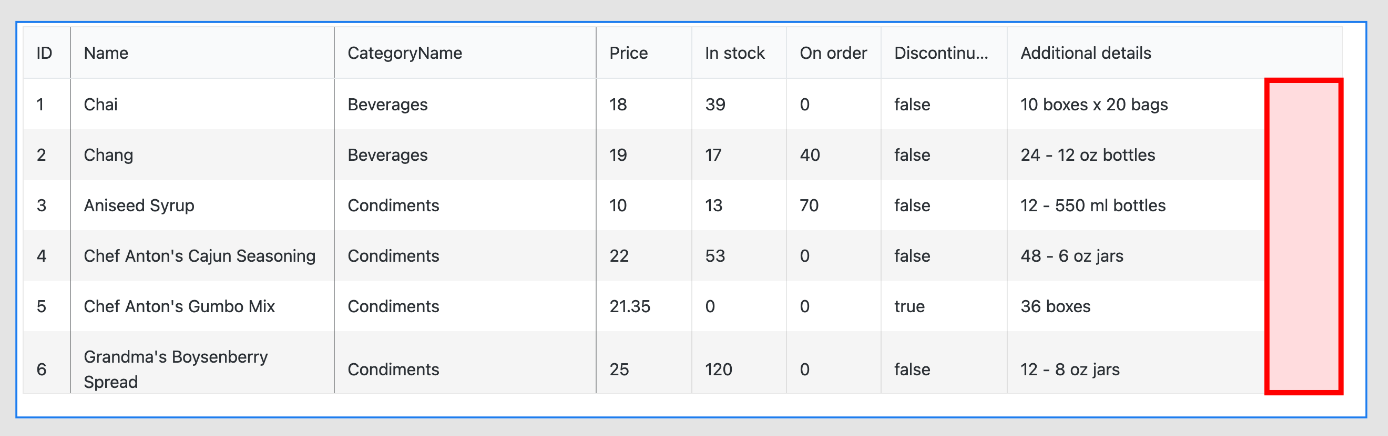This screenshot has width=1388, height=436.
Task: Click the ID column header
Action: click(45, 53)
